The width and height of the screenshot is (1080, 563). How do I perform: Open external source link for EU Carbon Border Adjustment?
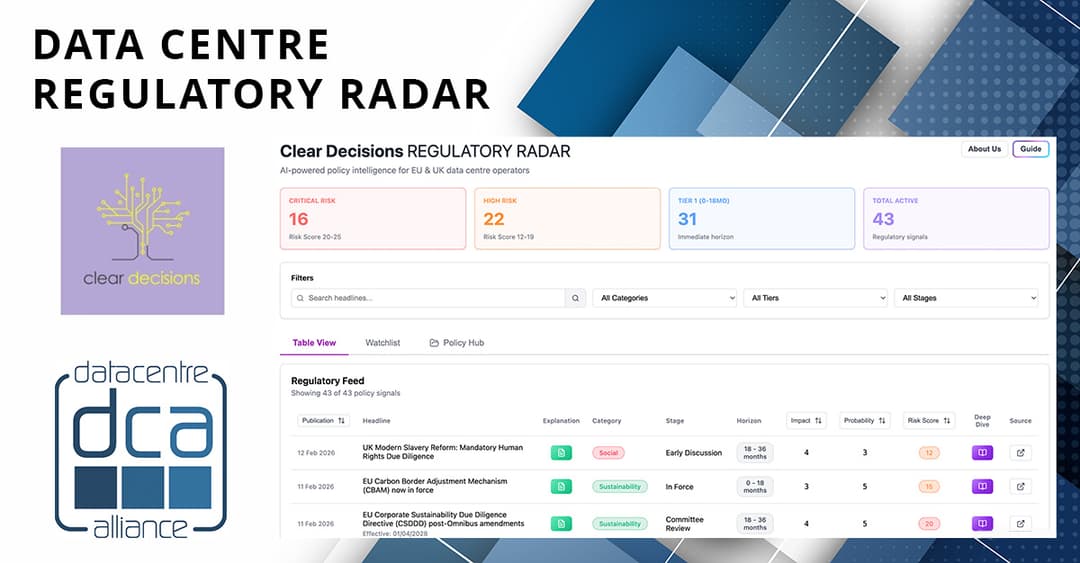click(1020, 487)
